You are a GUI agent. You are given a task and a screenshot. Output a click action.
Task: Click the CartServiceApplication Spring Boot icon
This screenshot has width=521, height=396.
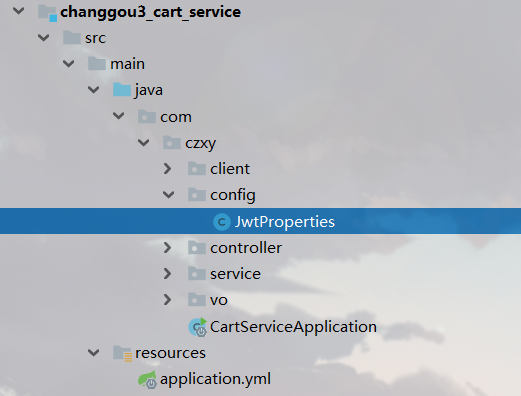(198, 327)
